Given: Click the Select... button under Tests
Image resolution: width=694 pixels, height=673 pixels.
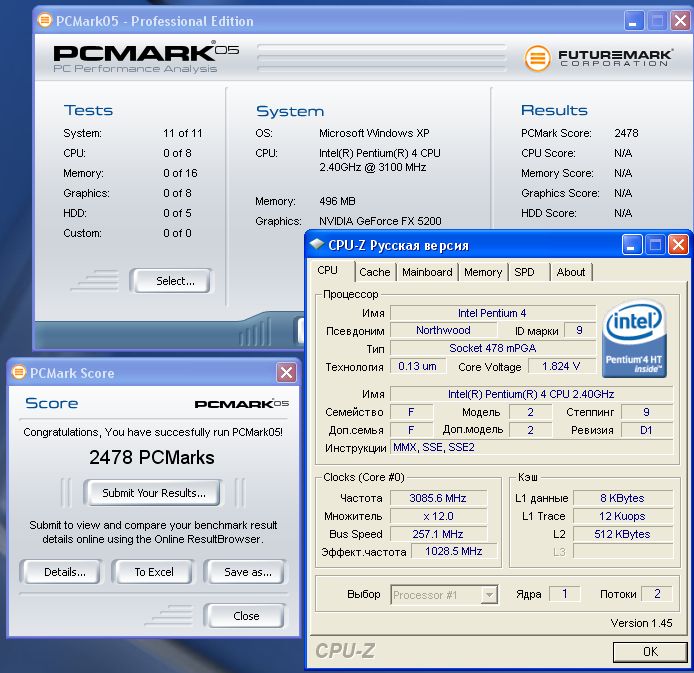Looking at the screenshot, I should click(x=173, y=281).
